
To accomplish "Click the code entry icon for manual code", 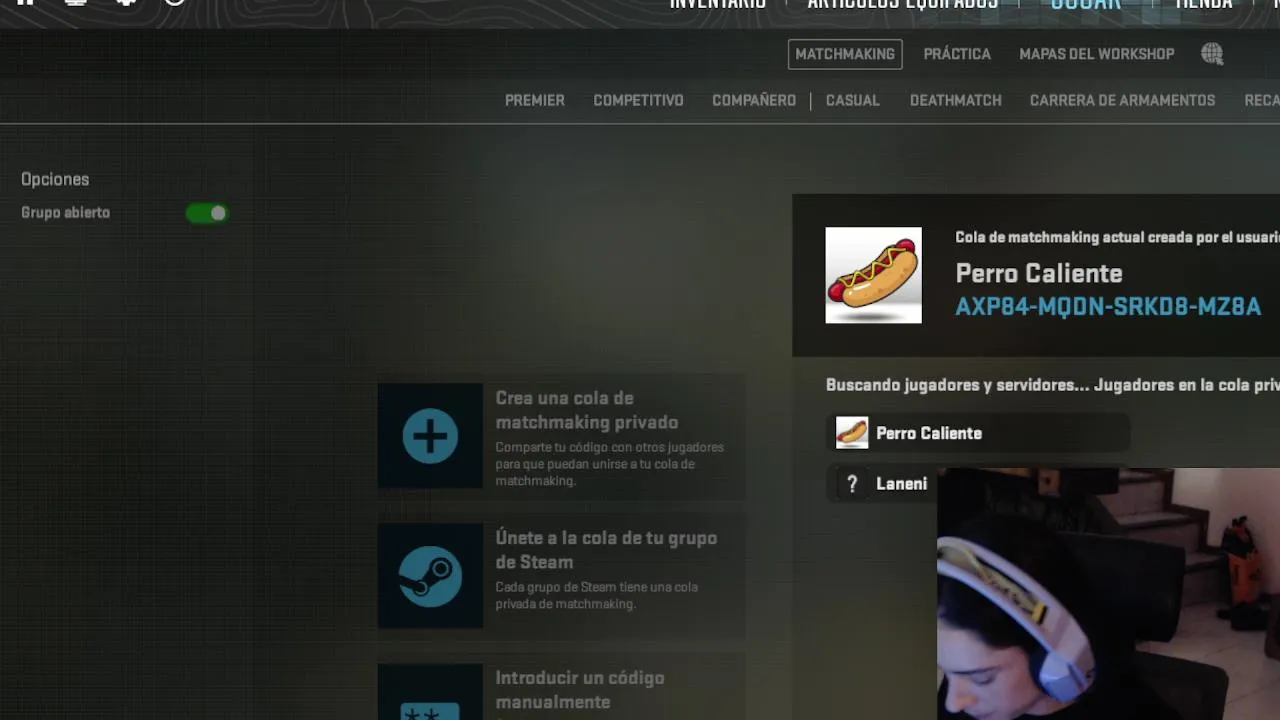I will (x=430, y=692).
